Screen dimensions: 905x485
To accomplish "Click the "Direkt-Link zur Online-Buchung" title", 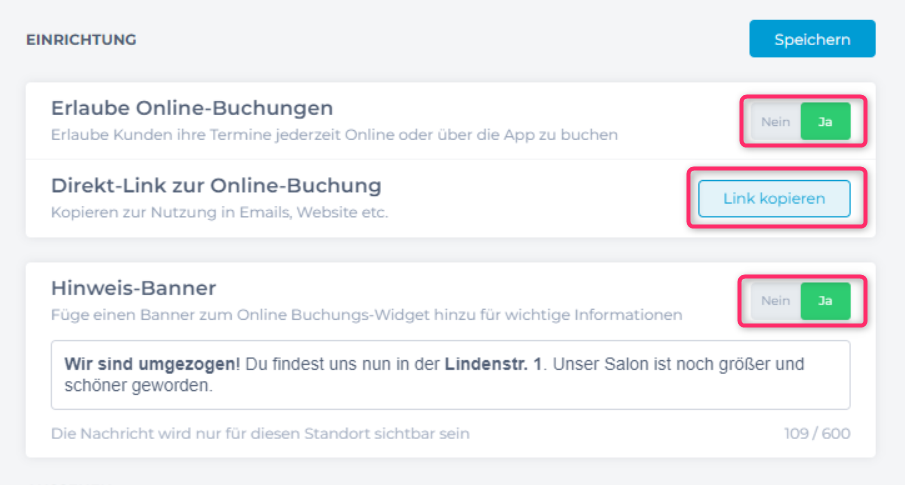I will (x=216, y=186).
